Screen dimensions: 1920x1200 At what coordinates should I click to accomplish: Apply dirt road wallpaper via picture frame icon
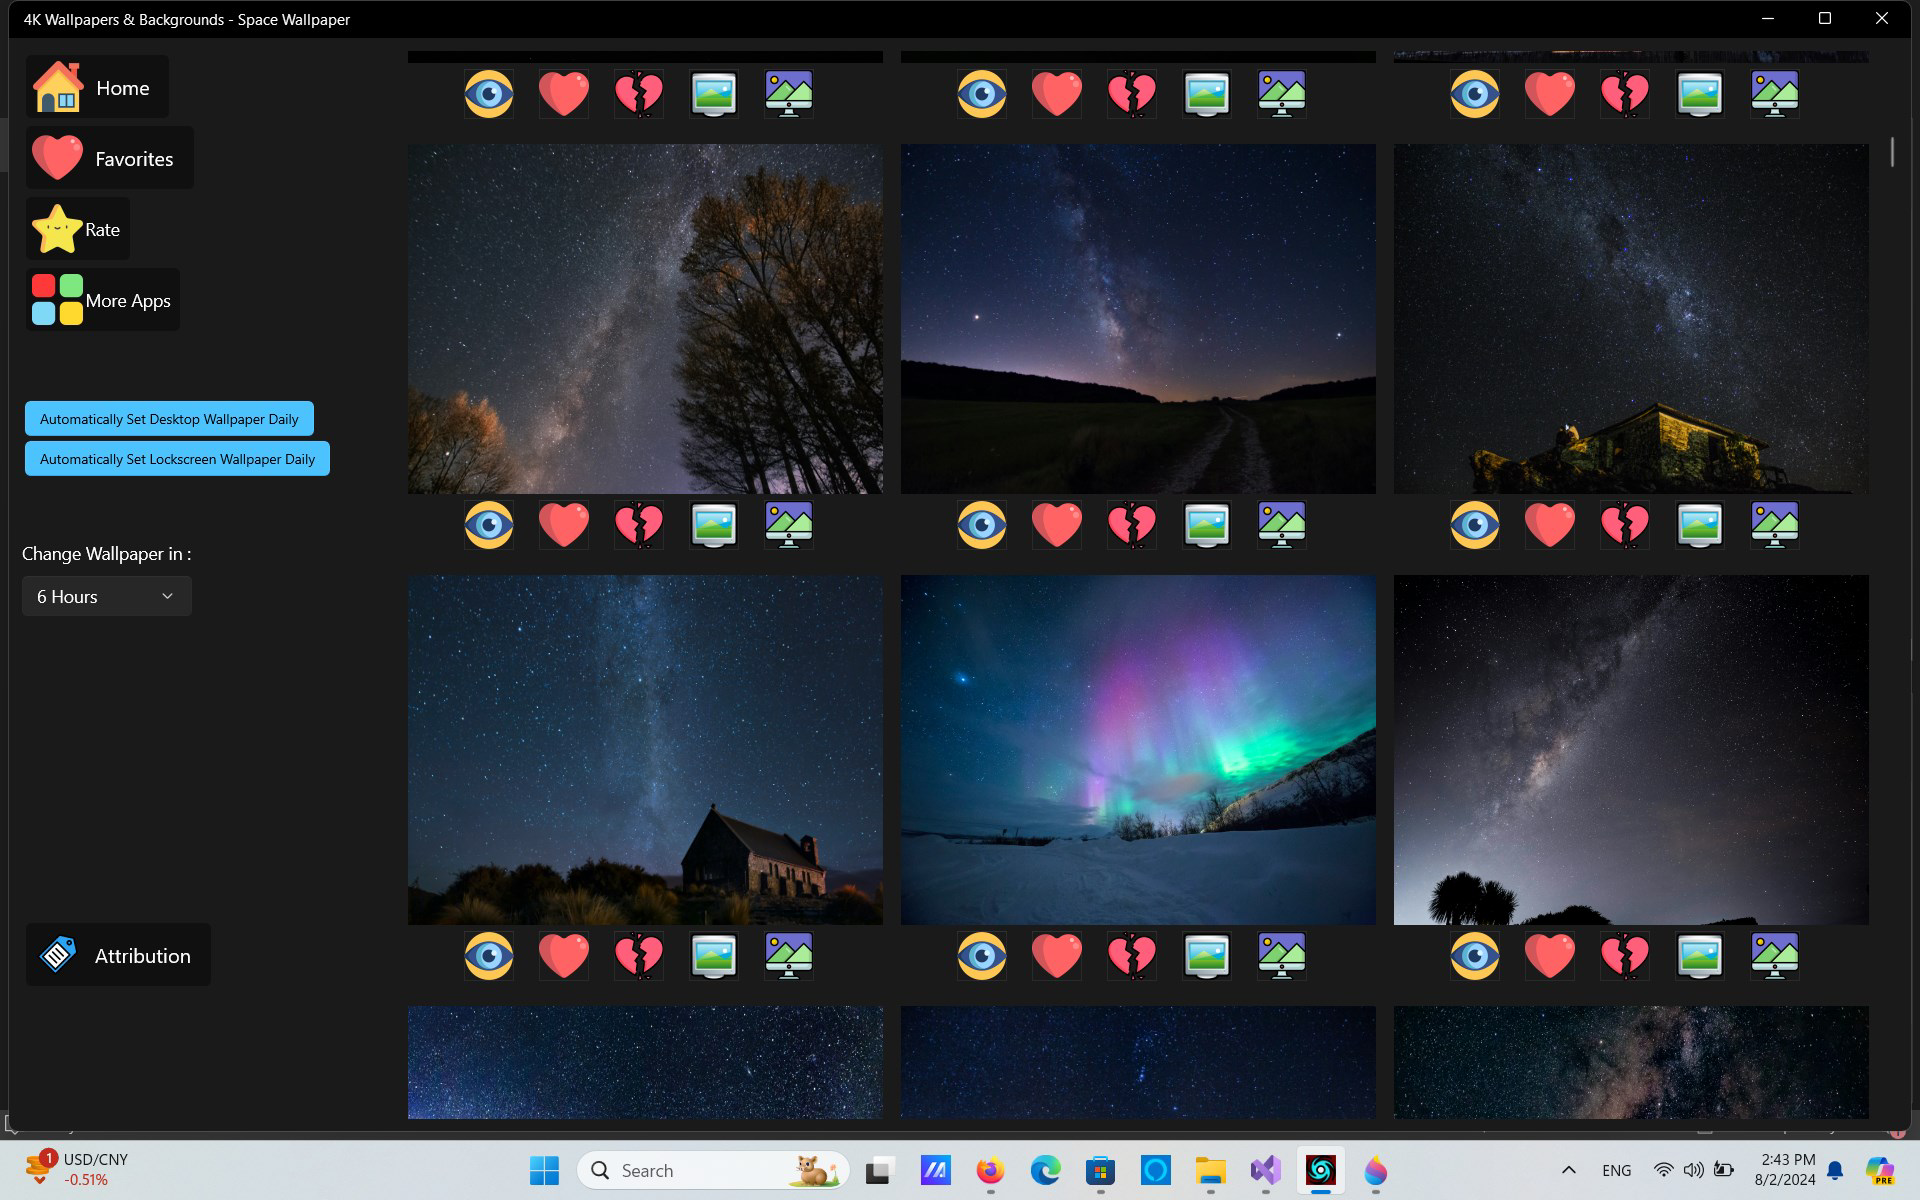[1207, 525]
